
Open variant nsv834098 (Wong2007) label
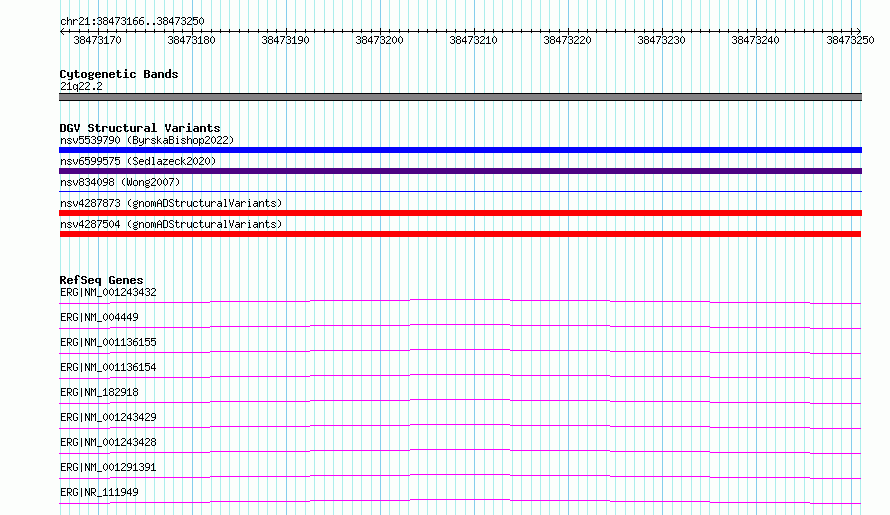[x=120, y=182]
